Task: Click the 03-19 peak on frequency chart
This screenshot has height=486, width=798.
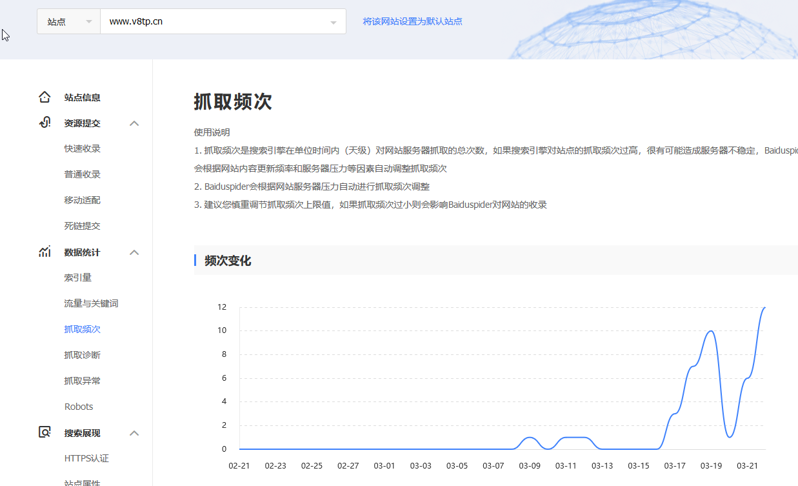Action: click(x=711, y=331)
